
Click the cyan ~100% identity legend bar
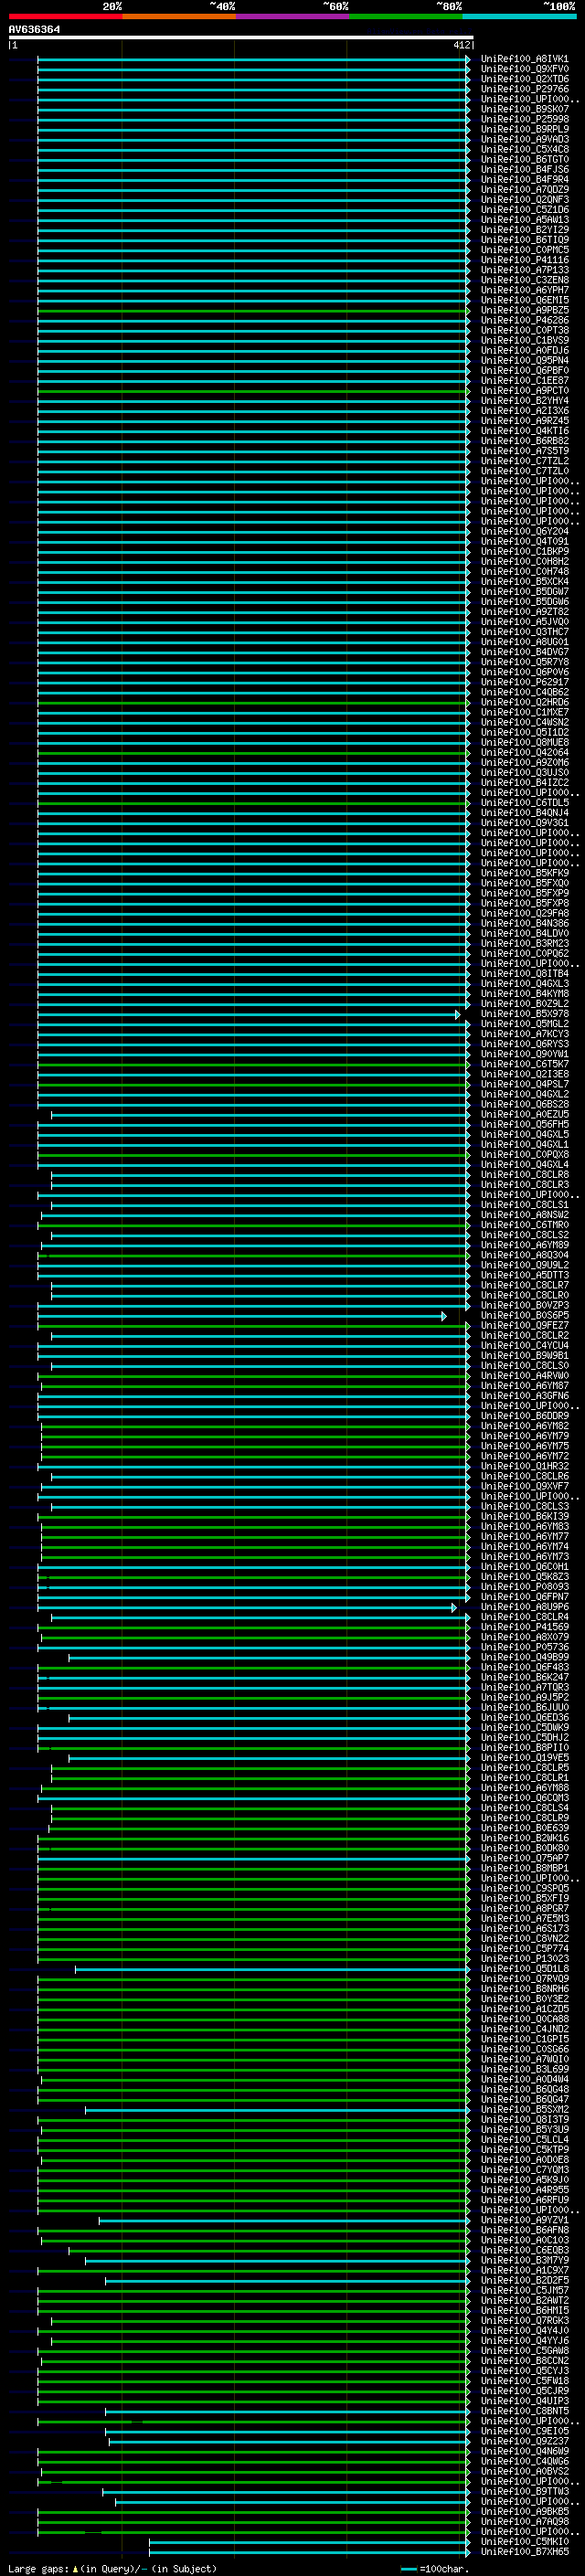[519, 16]
